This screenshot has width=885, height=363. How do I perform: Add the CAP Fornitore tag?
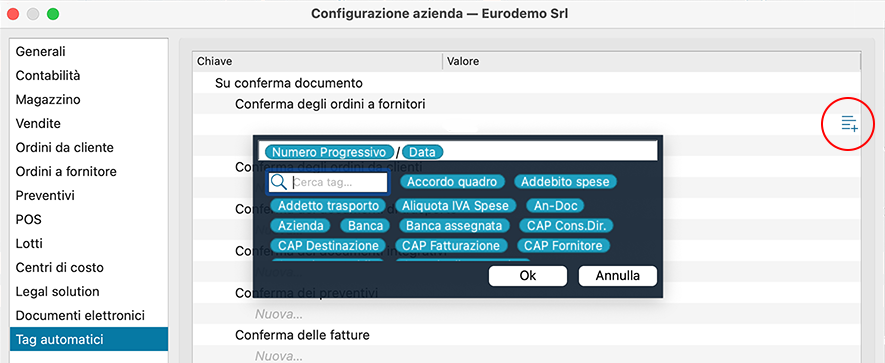coord(563,246)
